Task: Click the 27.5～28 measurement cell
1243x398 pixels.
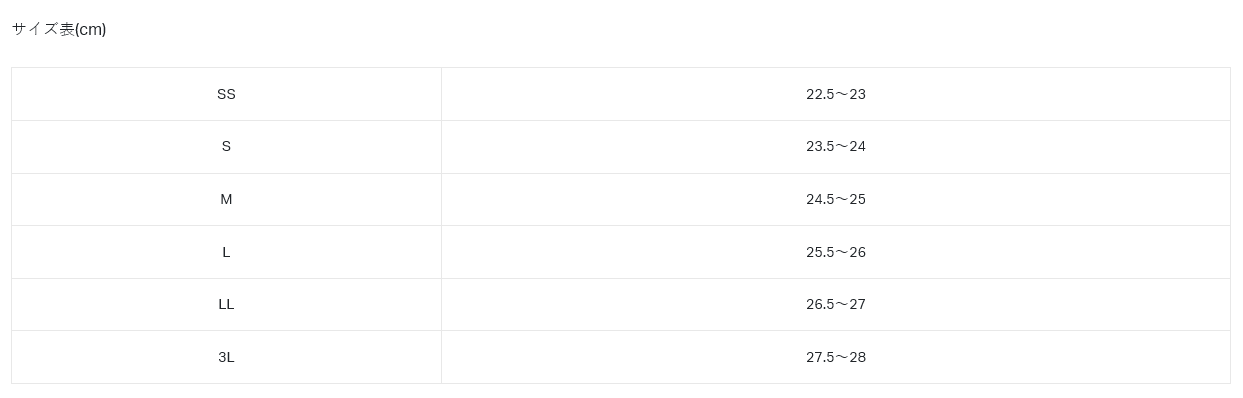Action: [x=836, y=357]
